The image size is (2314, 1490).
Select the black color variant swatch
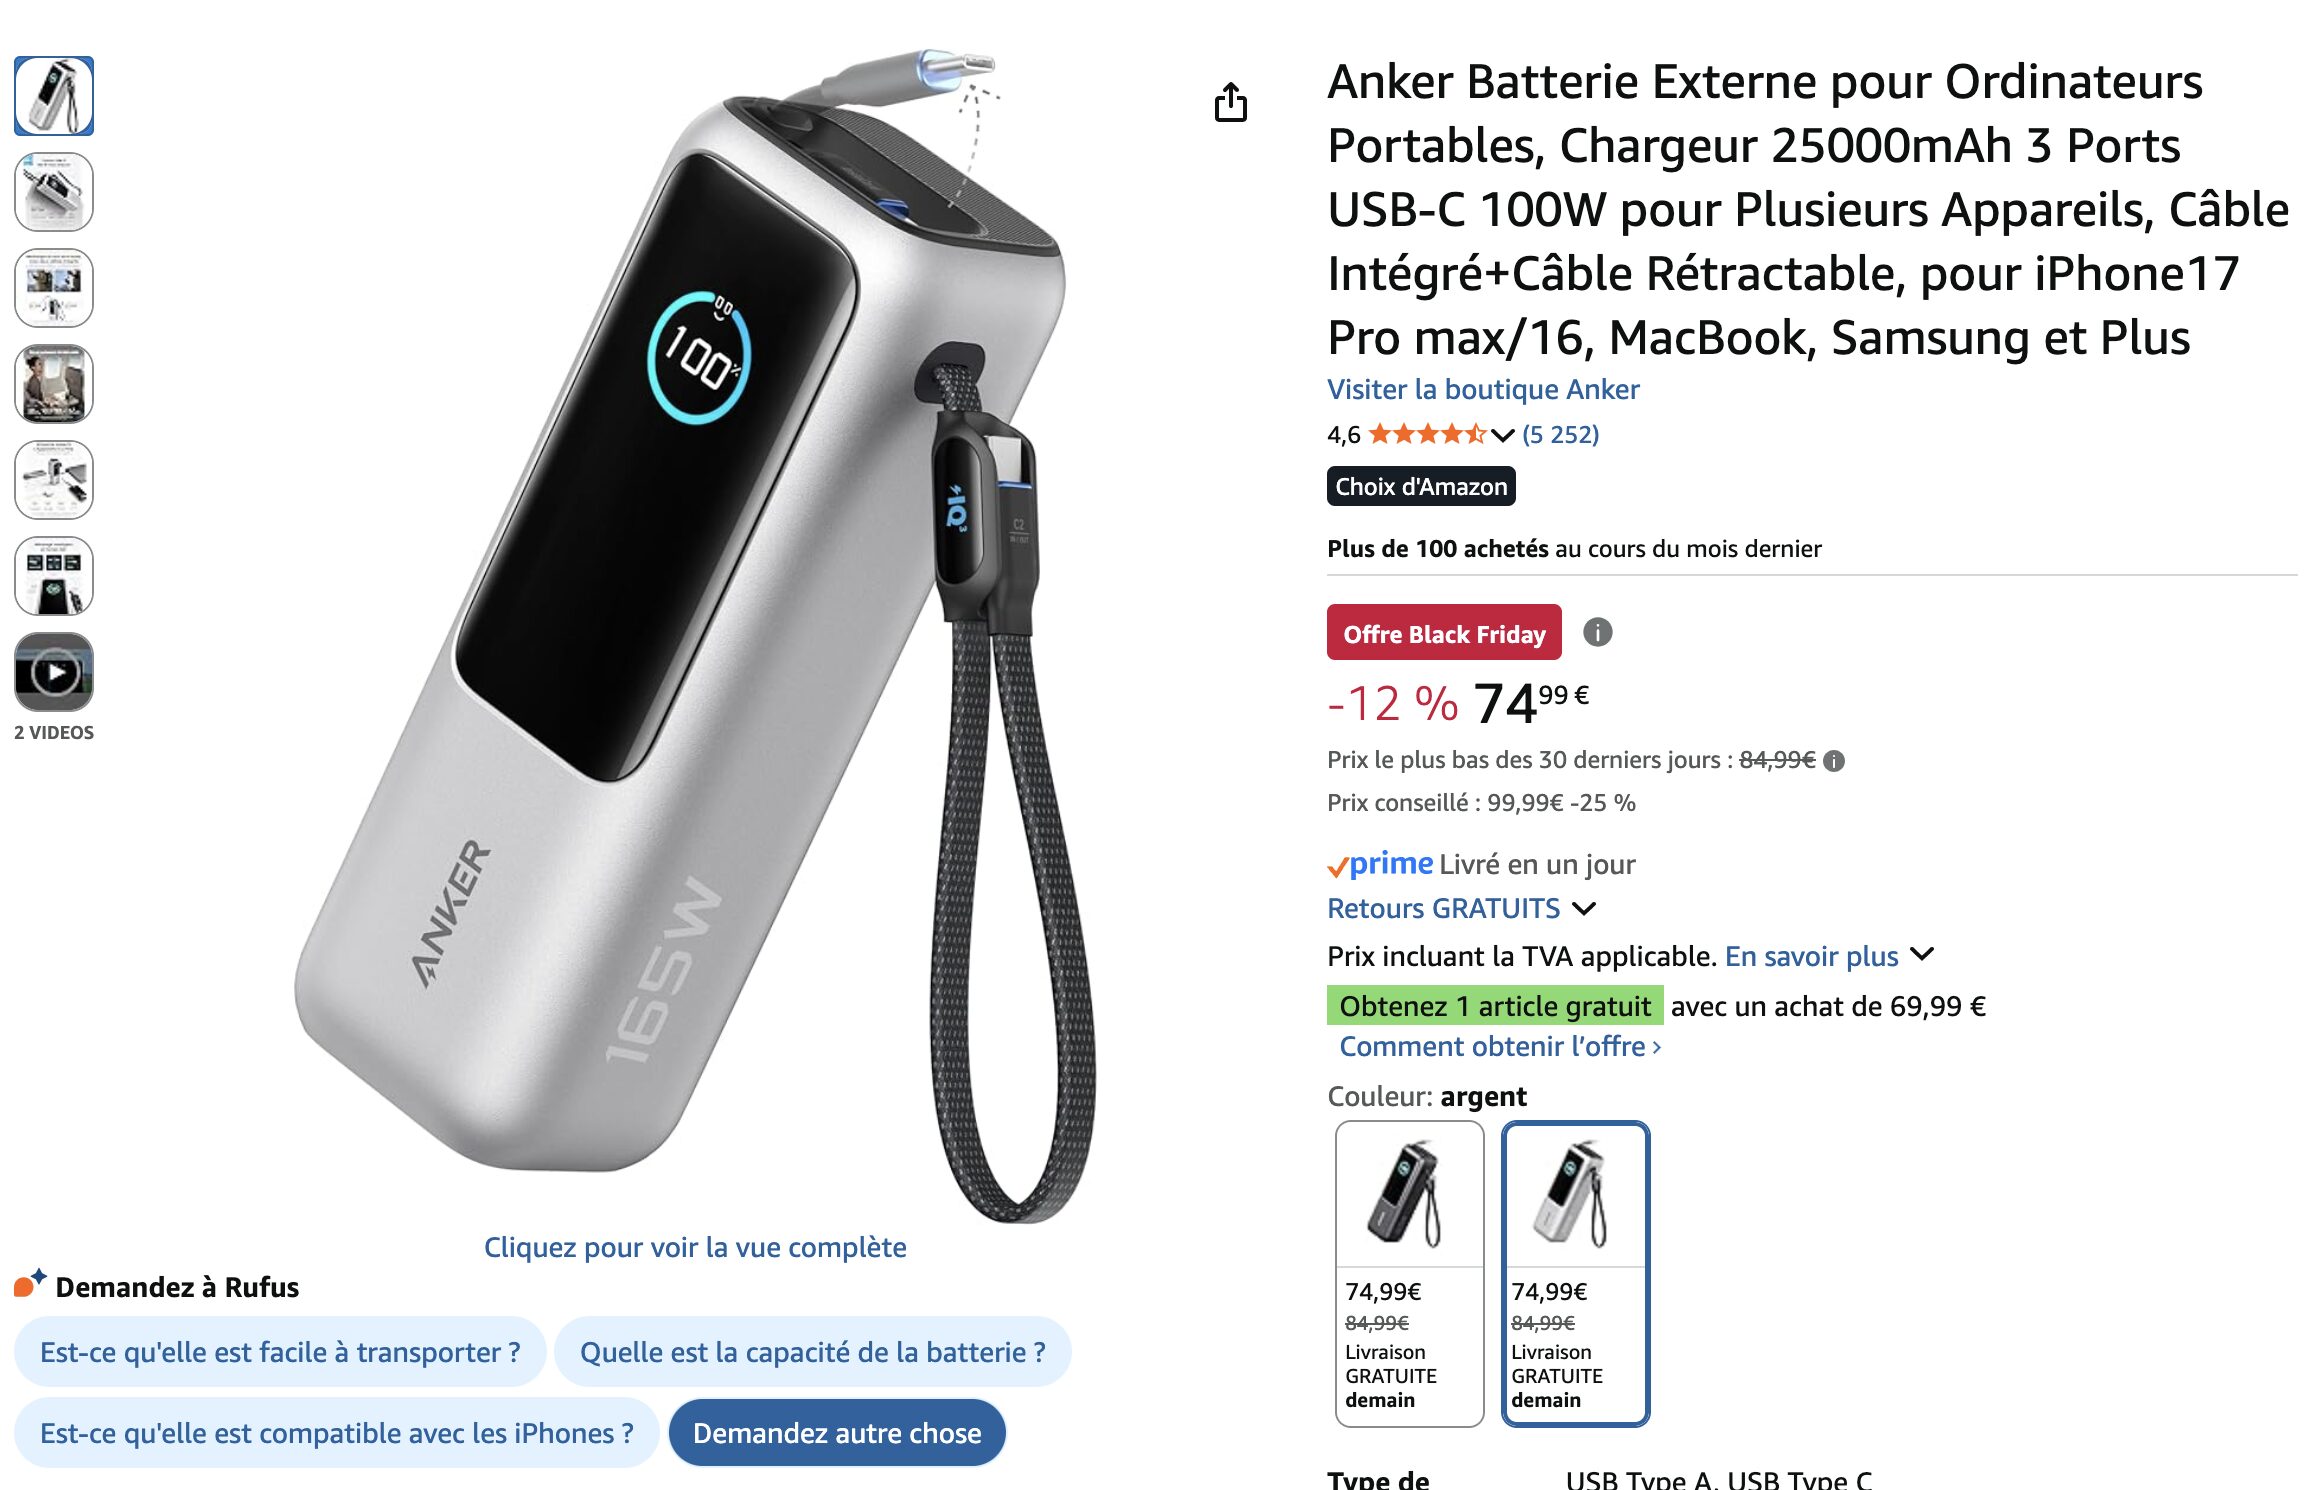pos(1409,1273)
